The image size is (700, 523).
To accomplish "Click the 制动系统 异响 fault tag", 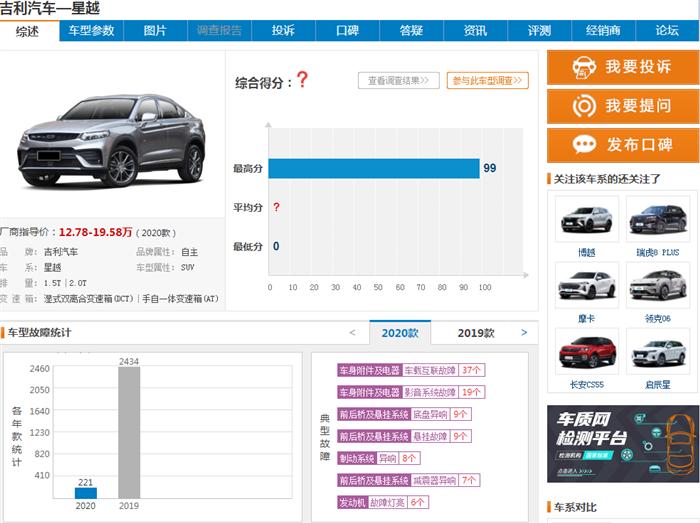I will click(379, 458).
